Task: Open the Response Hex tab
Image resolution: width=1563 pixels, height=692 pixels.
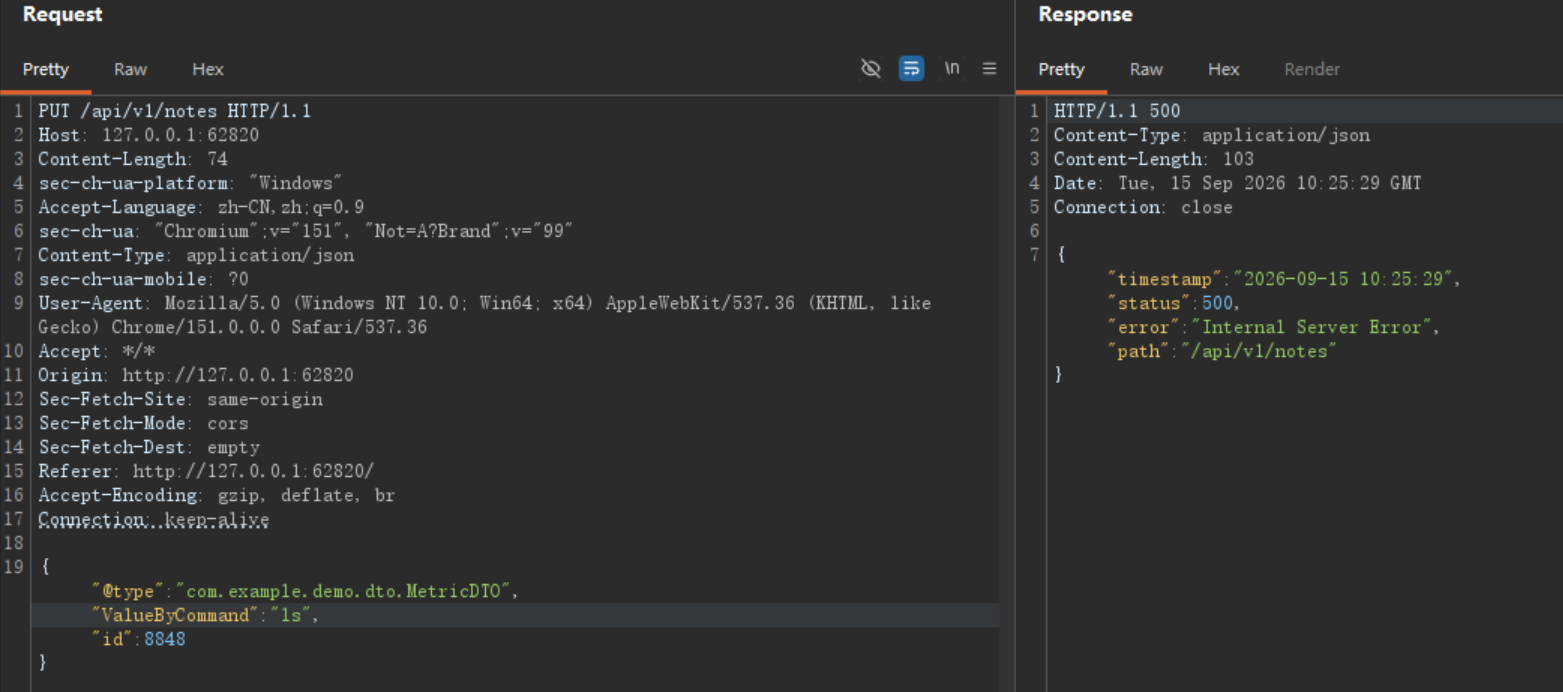Action: tap(1223, 69)
